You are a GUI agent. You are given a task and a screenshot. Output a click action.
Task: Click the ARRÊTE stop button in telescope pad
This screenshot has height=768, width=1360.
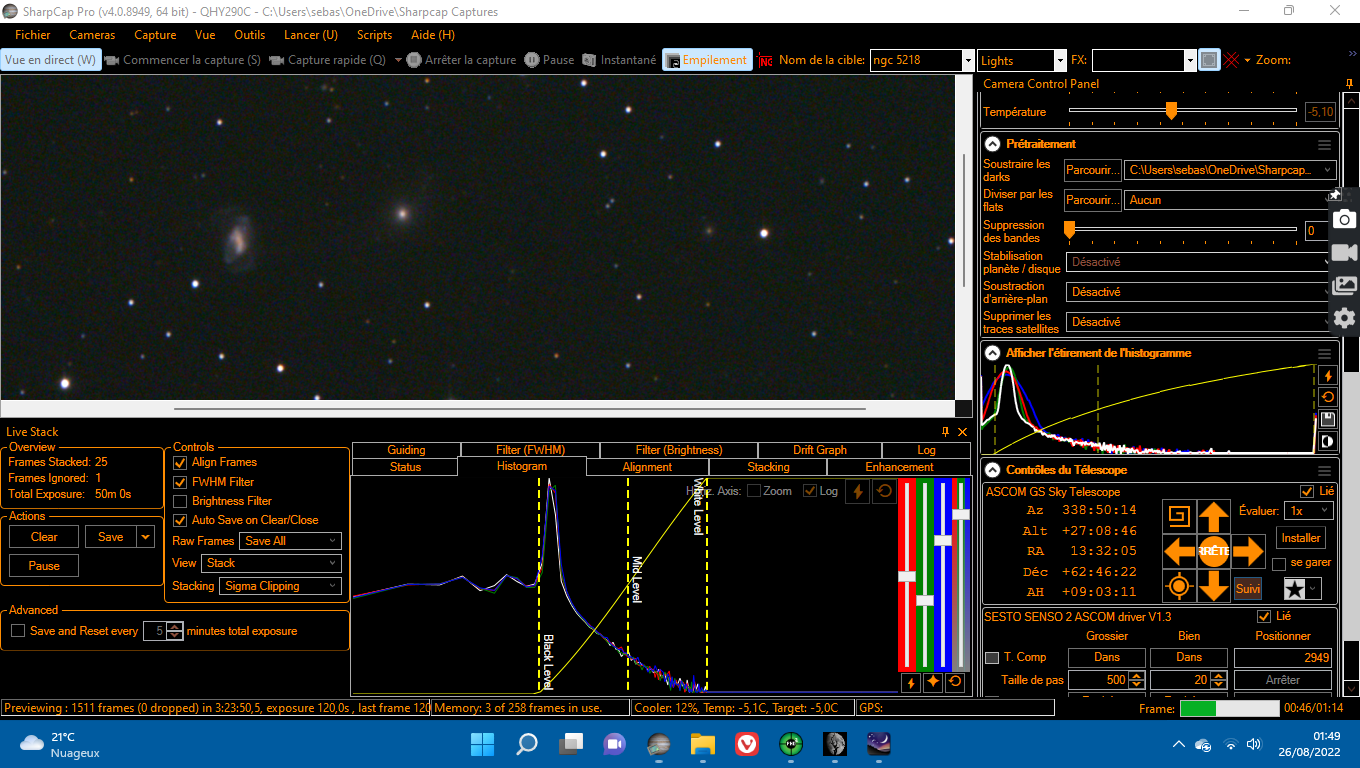(x=1213, y=551)
